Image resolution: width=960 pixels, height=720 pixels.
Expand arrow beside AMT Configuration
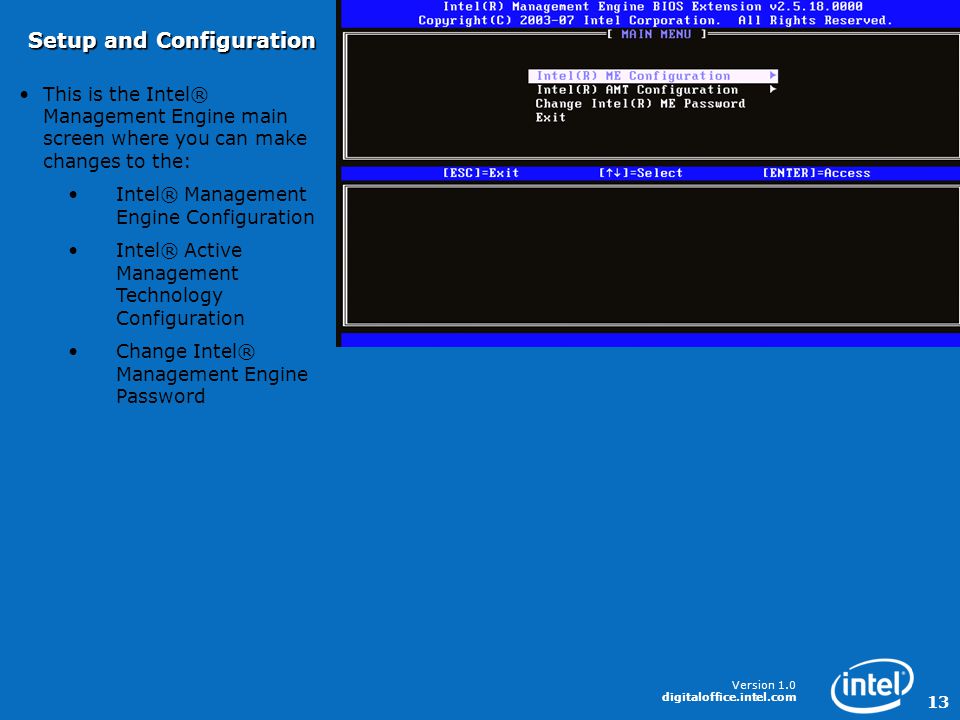[x=773, y=89]
